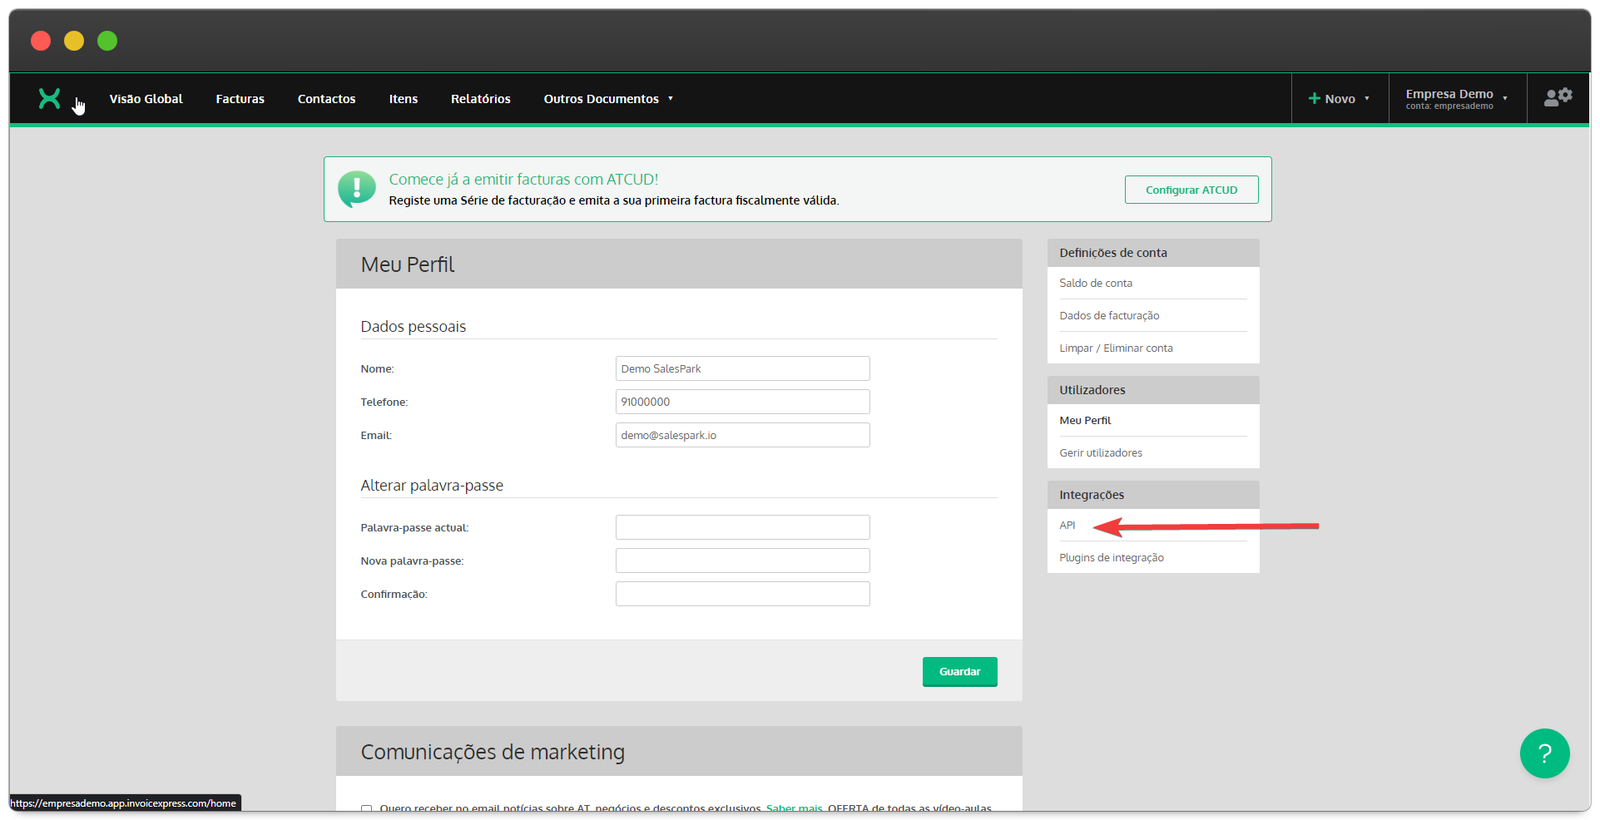
Task: Click the green exclamation alert icon
Action: pyautogui.click(x=357, y=188)
